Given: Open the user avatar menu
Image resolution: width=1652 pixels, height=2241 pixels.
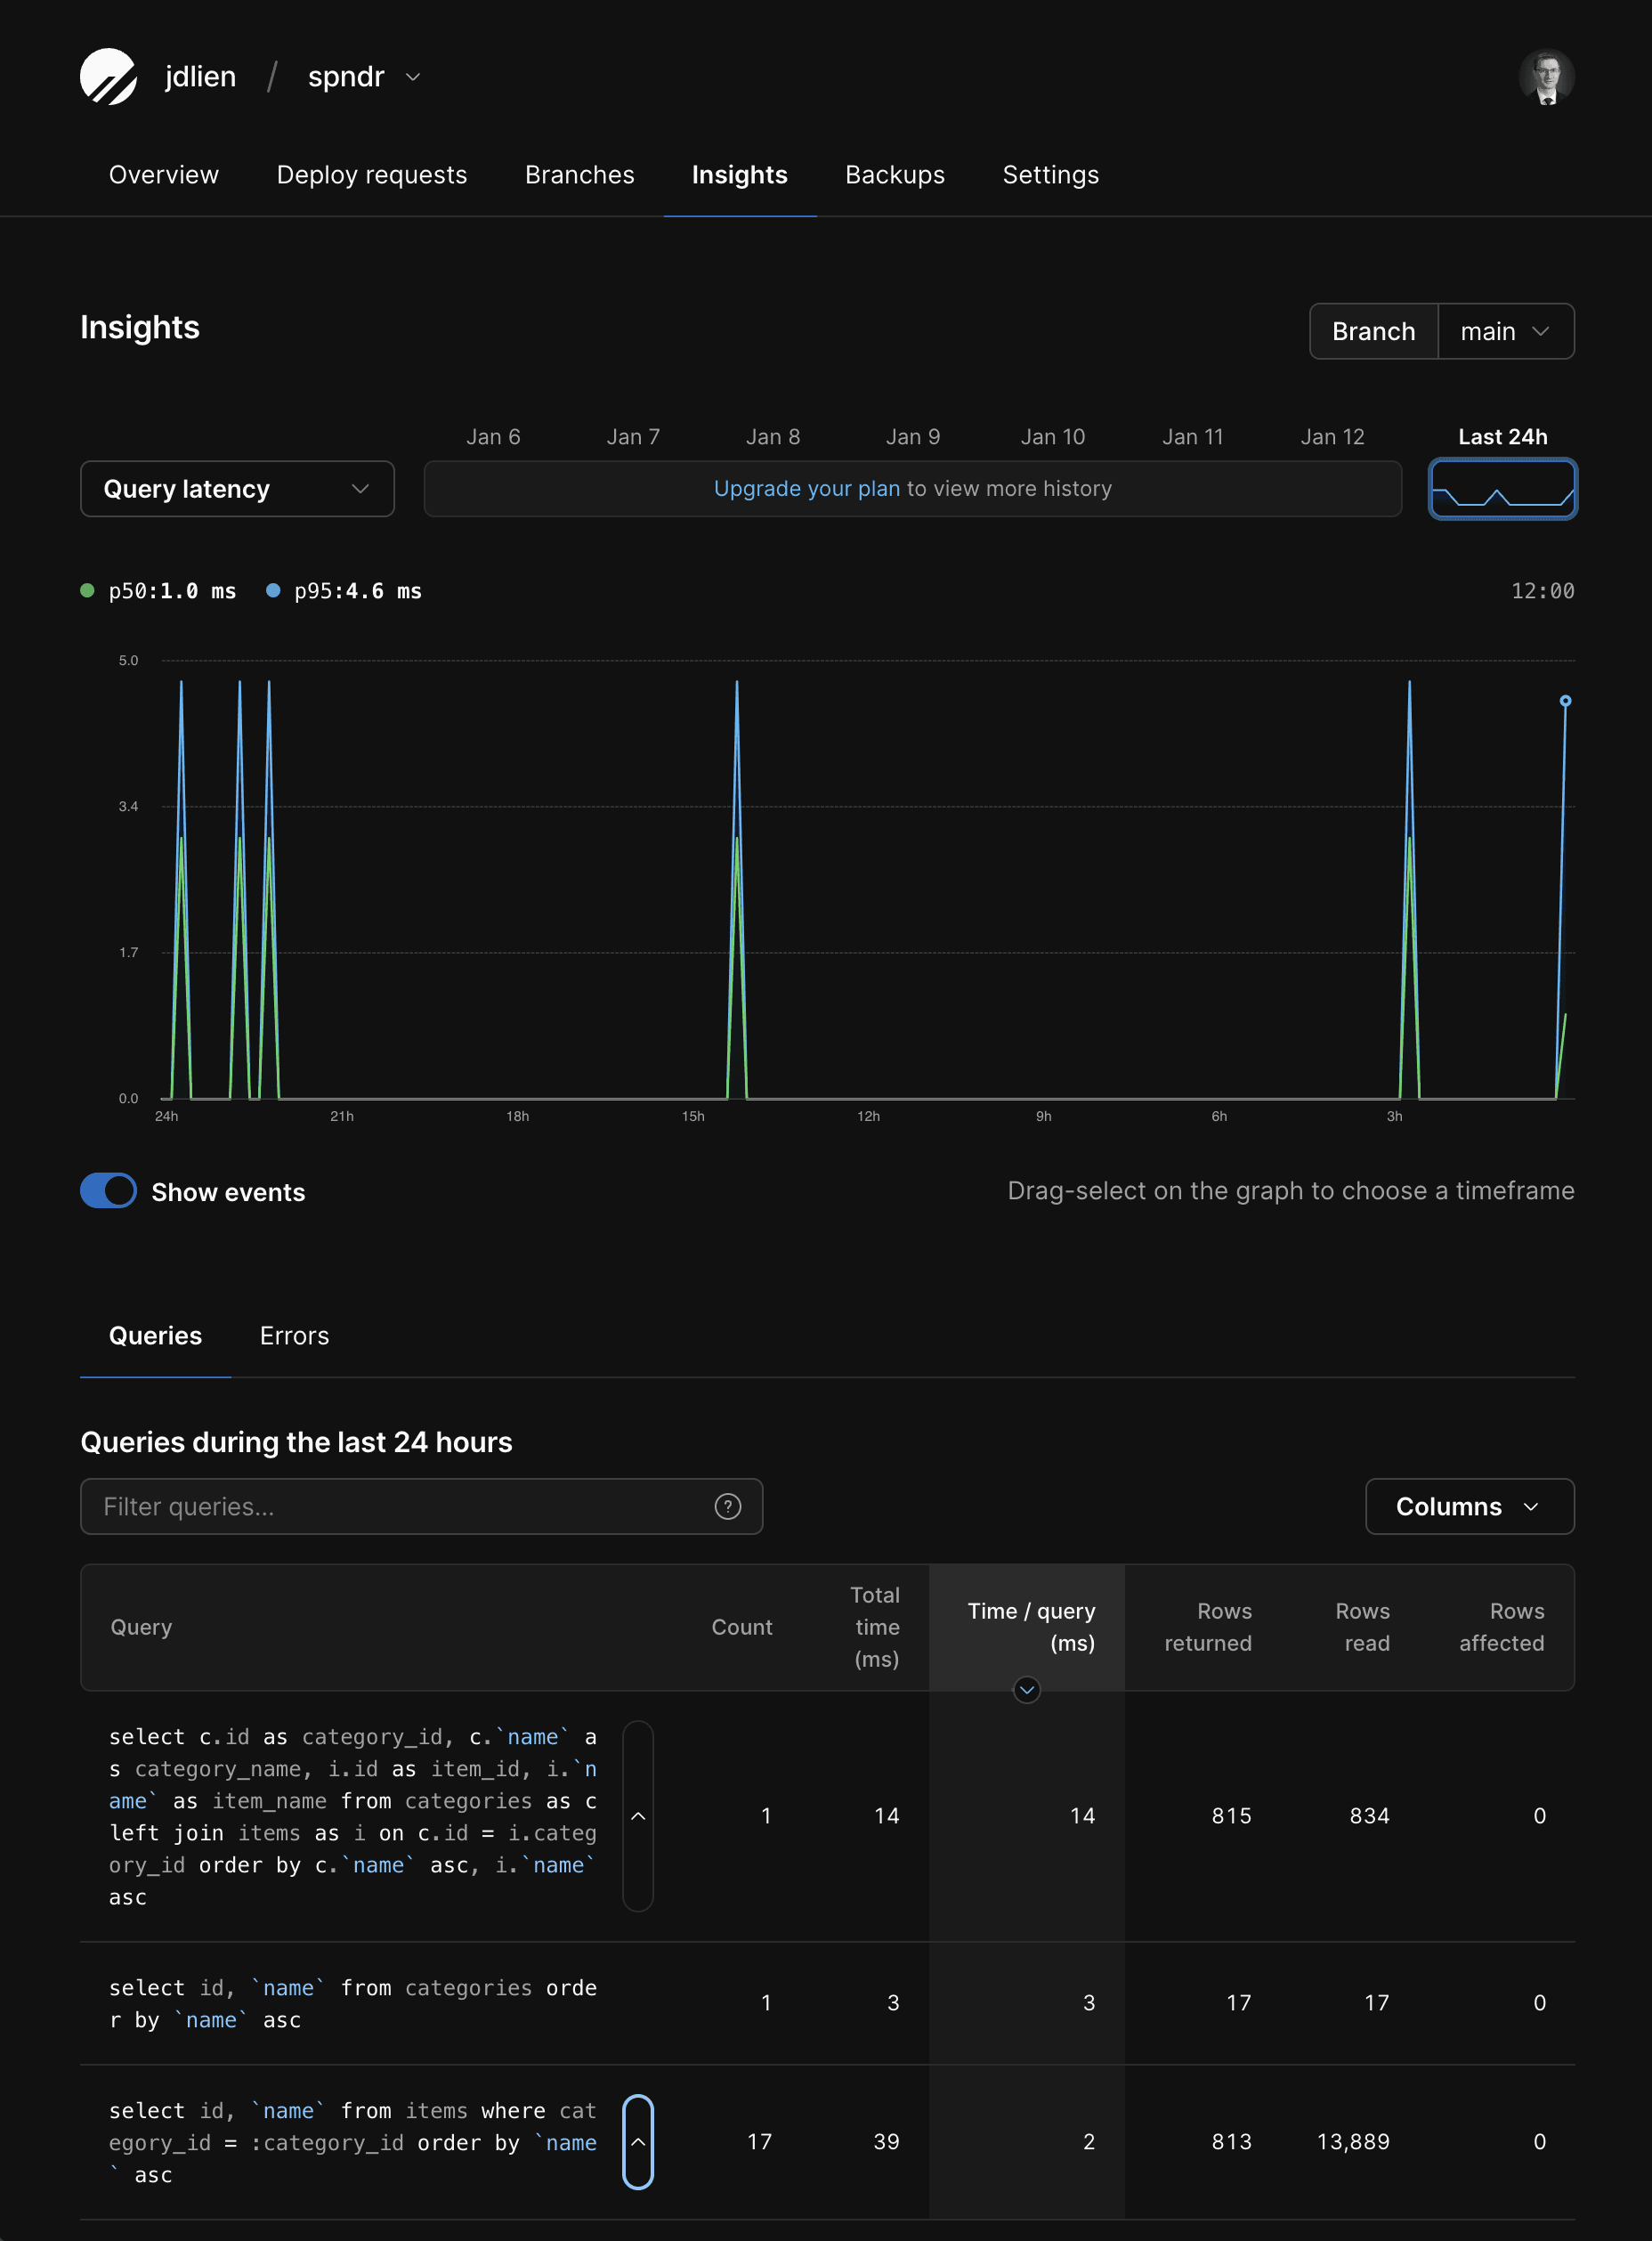Looking at the screenshot, I should pos(1545,77).
